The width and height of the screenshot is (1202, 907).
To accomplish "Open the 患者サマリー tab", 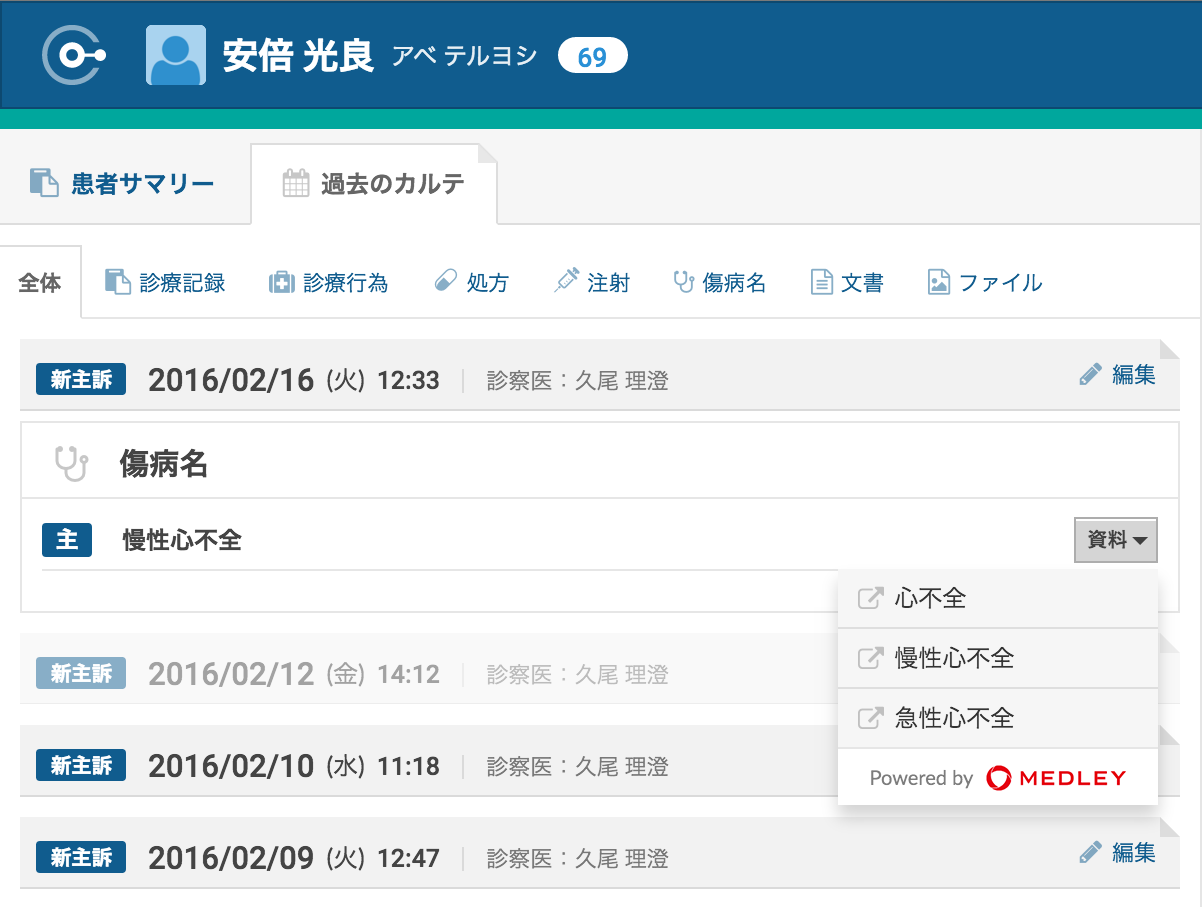I will (x=123, y=184).
